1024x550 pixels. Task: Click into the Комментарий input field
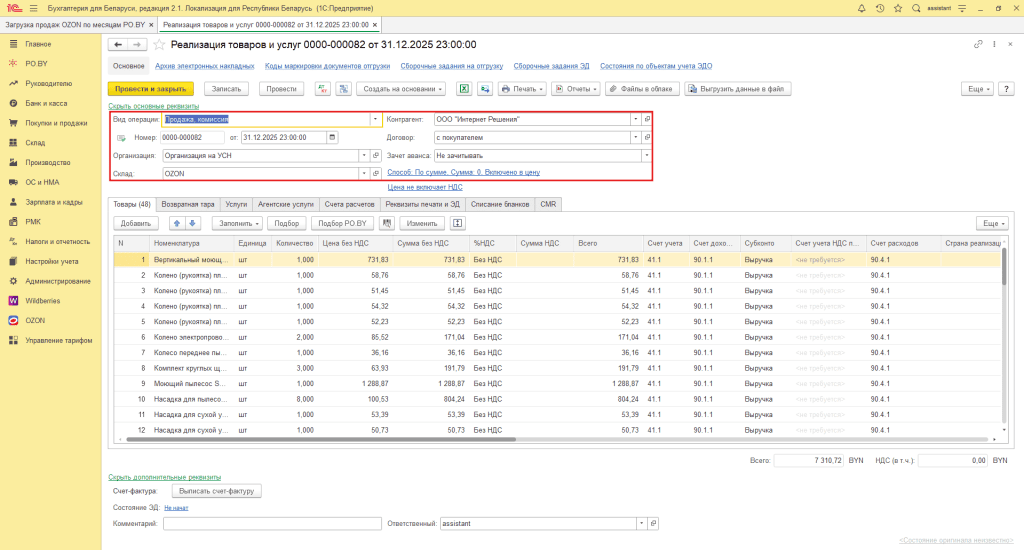[272, 523]
